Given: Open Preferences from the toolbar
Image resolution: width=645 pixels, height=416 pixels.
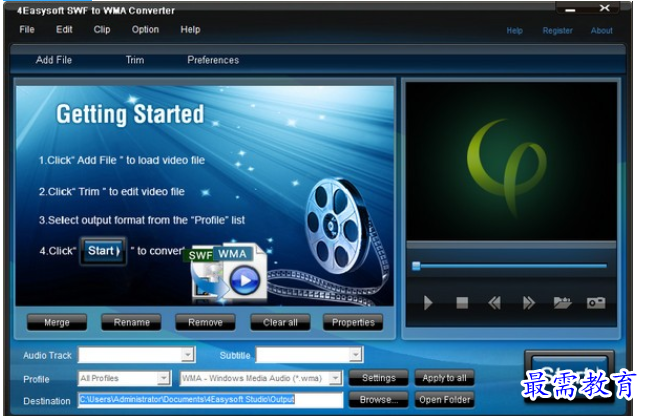Looking at the screenshot, I should click(213, 60).
